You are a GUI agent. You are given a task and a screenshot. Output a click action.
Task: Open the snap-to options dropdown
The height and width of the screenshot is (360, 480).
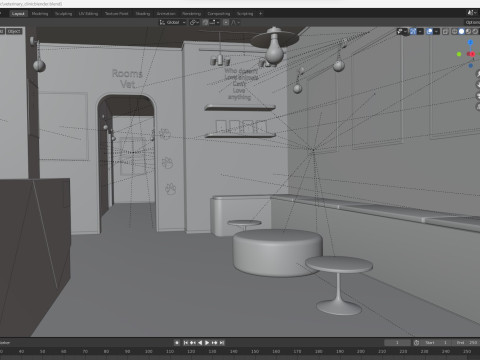click(x=214, y=22)
